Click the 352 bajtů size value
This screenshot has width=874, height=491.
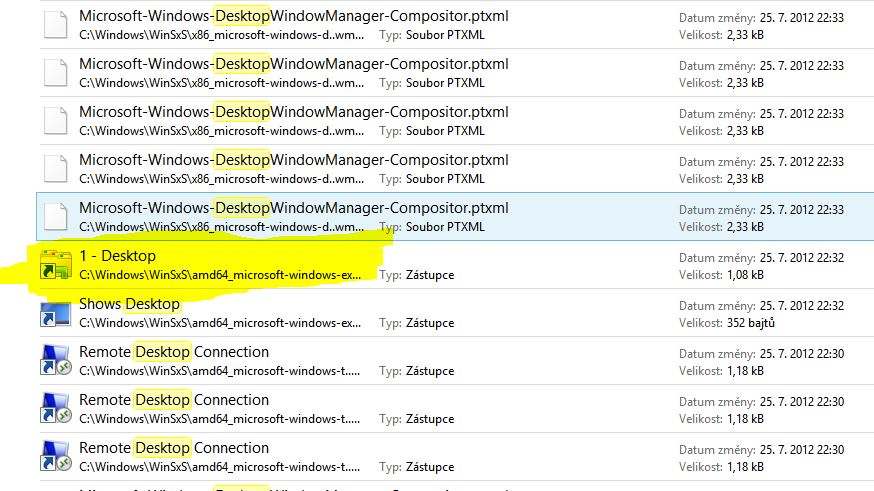click(x=753, y=323)
